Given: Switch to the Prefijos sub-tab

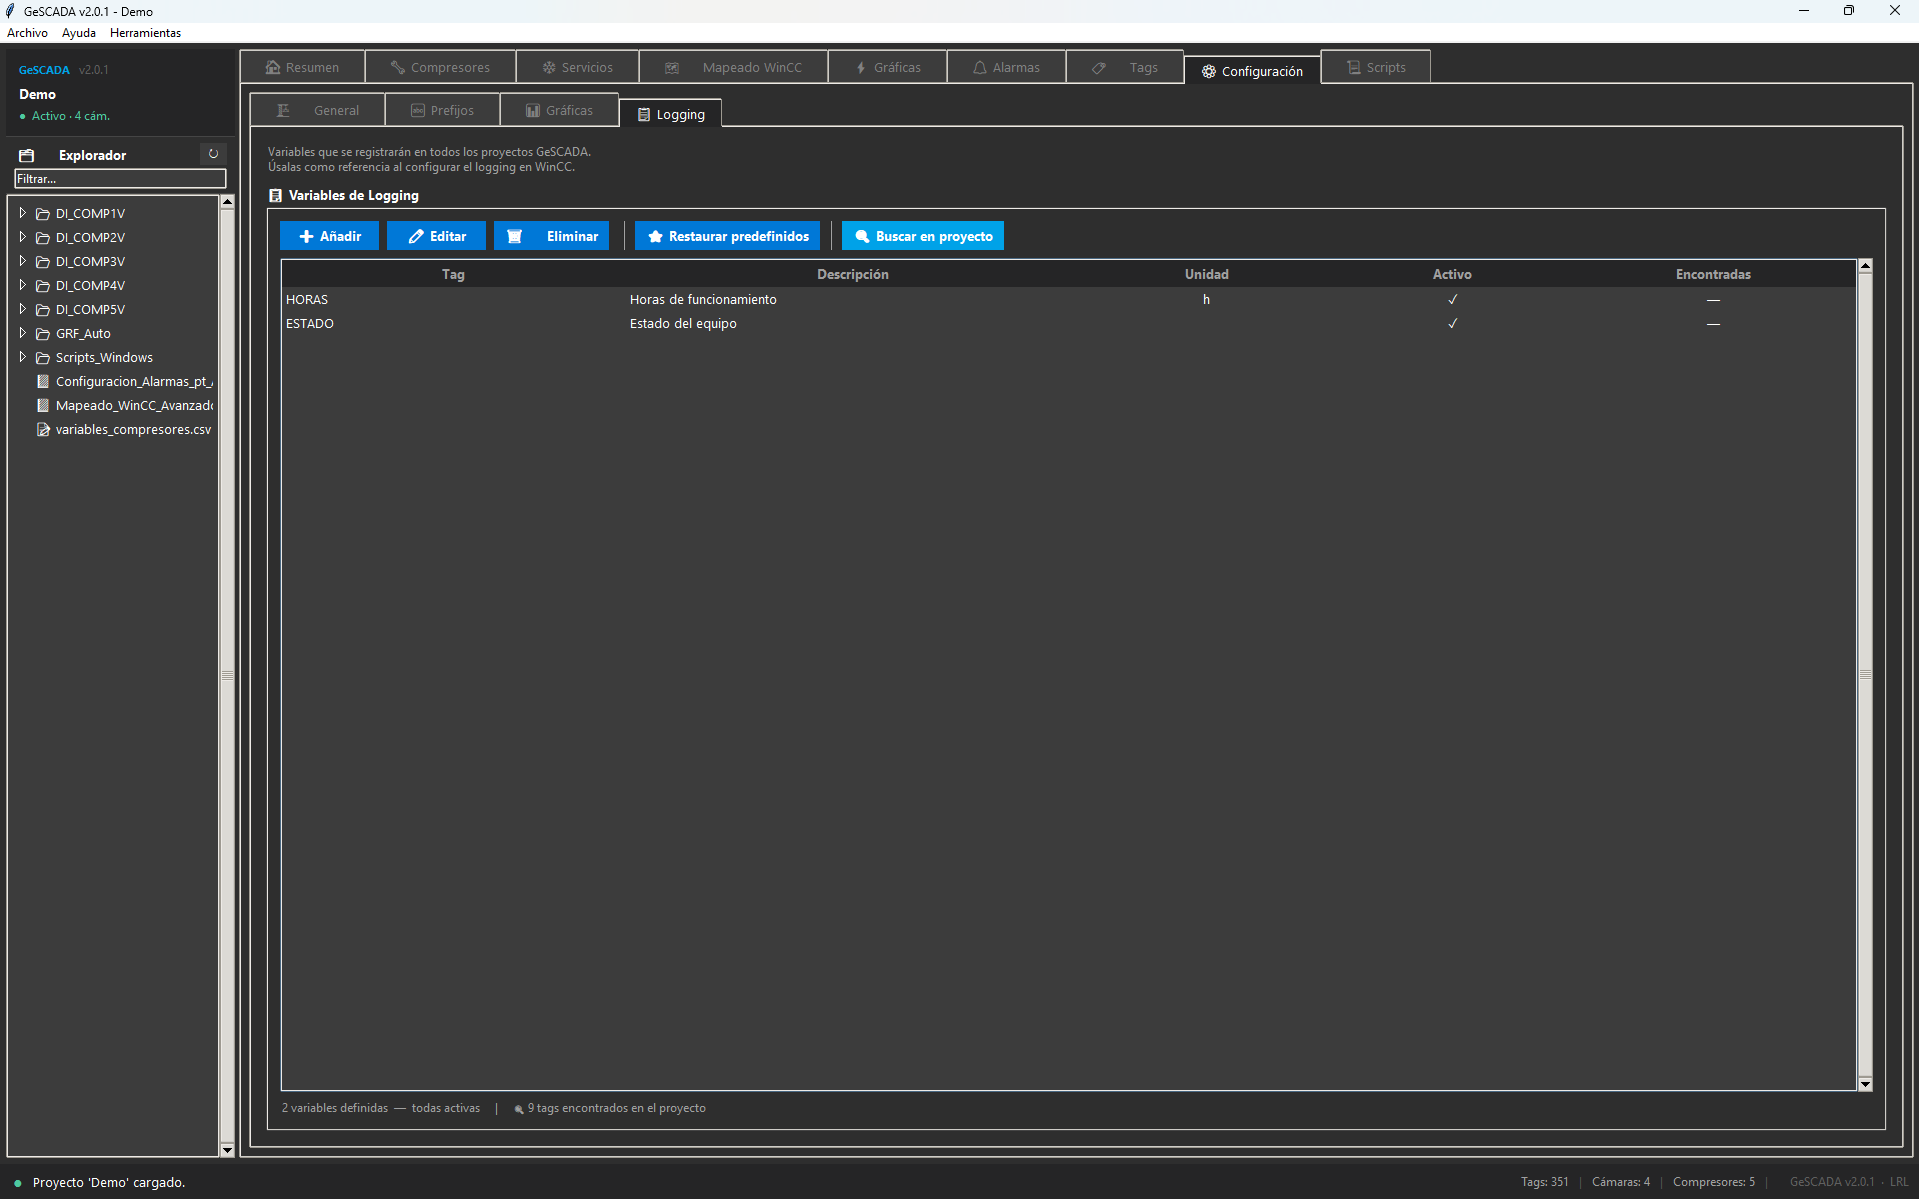Looking at the screenshot, I should coord(442,110).
